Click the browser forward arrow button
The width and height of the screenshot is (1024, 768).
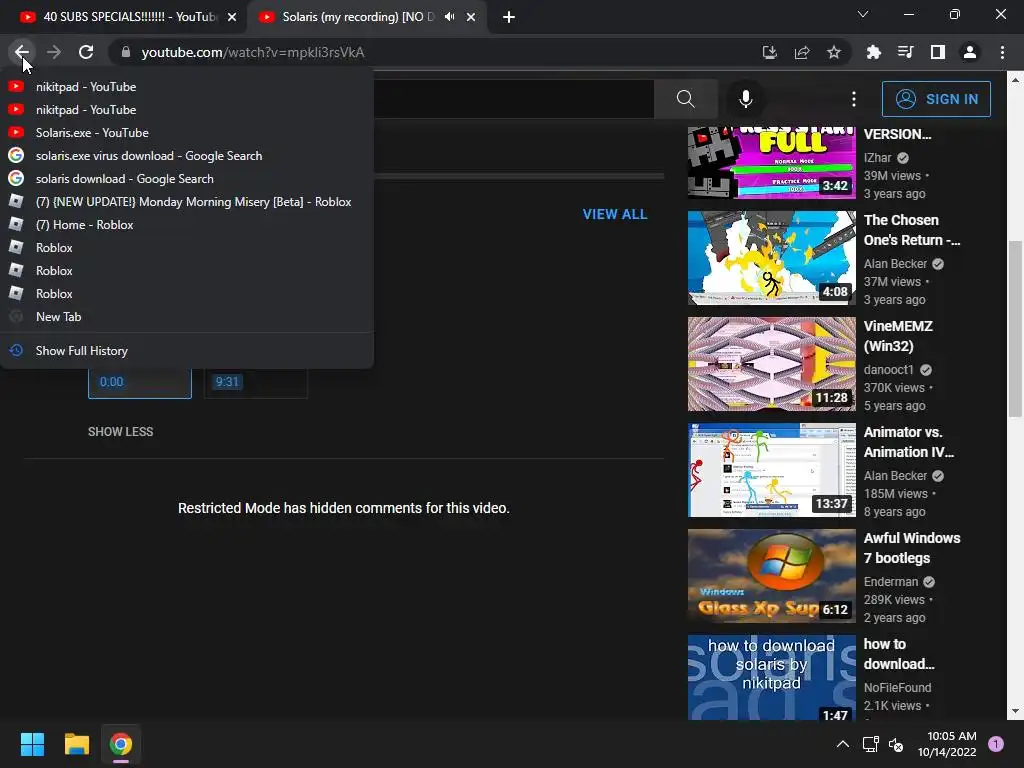point(54,52)
